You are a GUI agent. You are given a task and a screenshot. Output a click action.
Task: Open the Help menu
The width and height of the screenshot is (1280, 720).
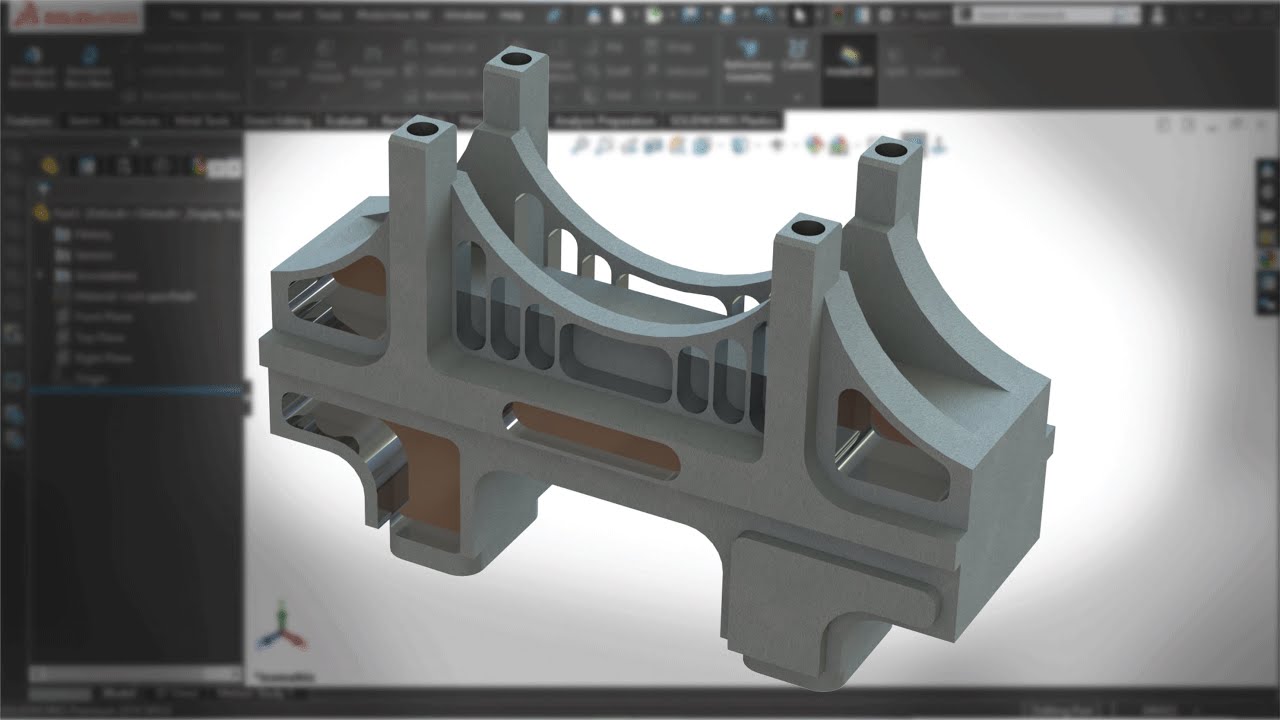tap(511, 17)
